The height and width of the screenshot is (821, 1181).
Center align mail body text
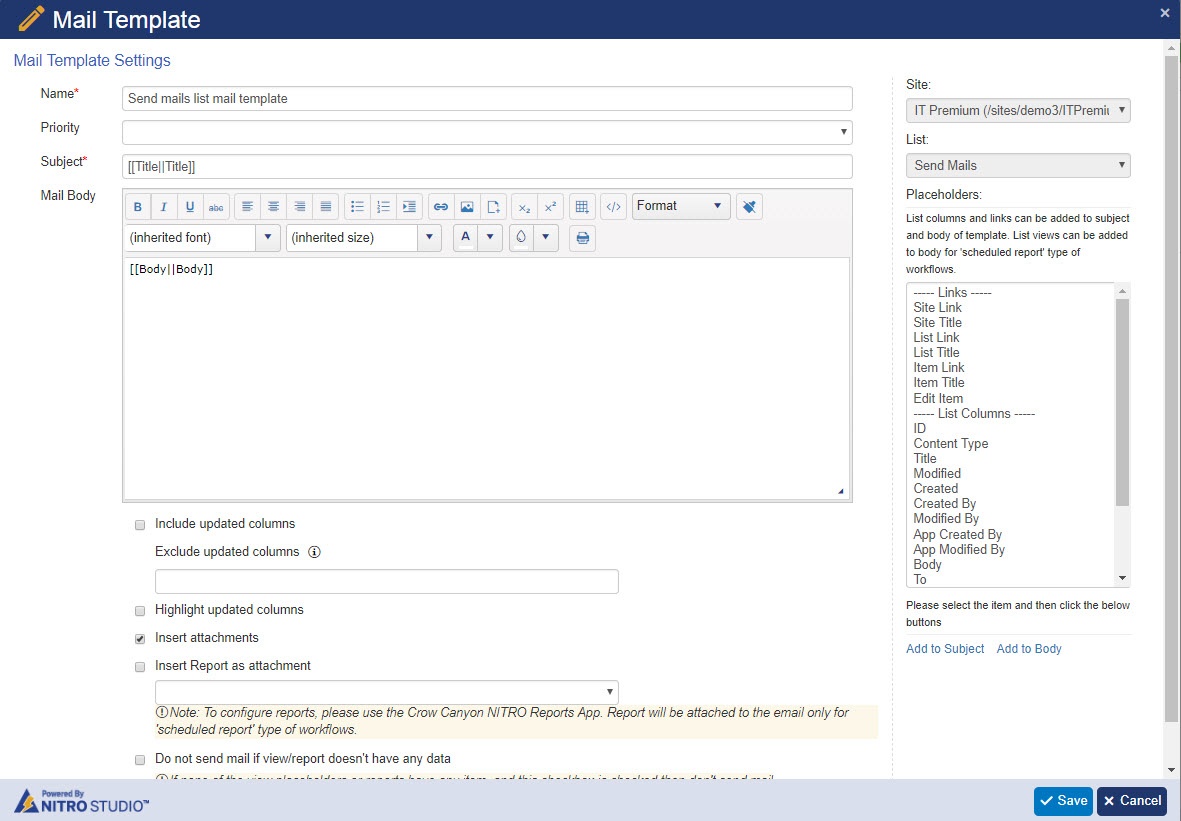tap(273, 207)
